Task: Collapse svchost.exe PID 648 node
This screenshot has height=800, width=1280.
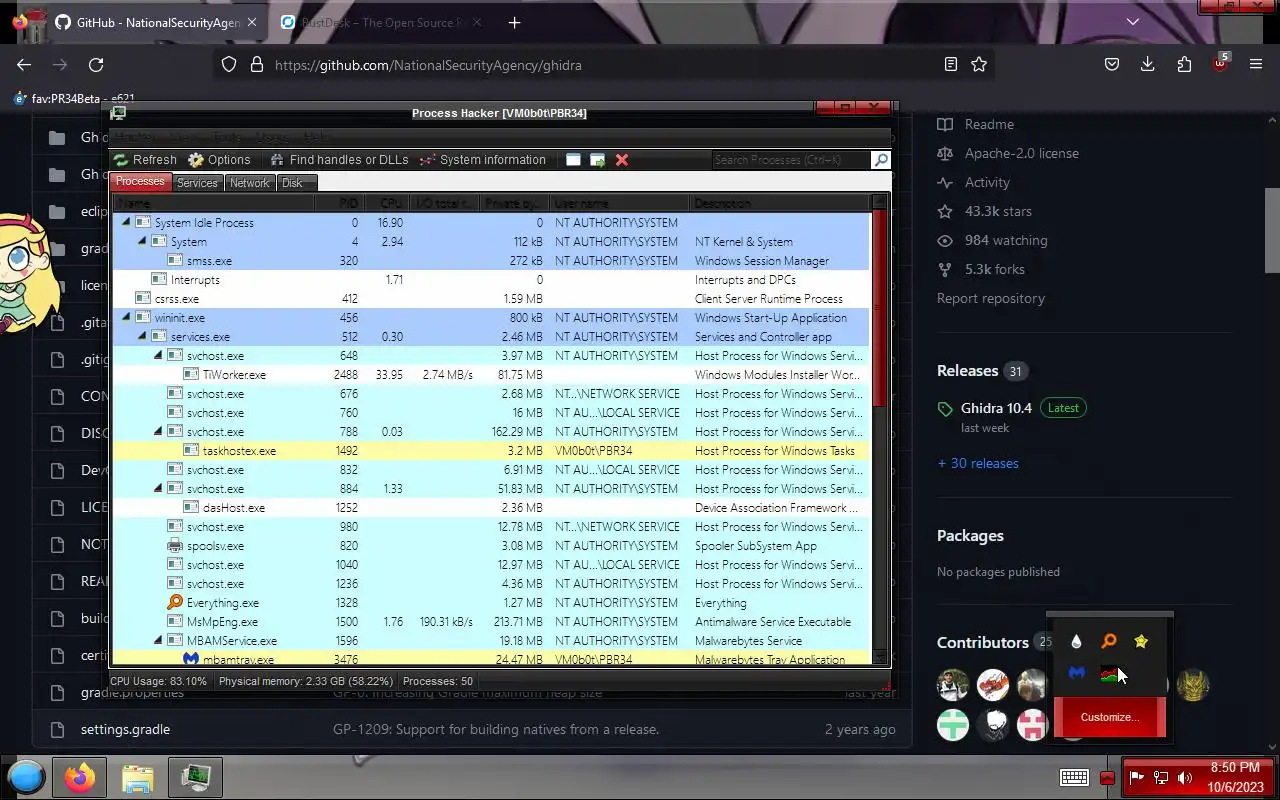Action: pos(158,356)
